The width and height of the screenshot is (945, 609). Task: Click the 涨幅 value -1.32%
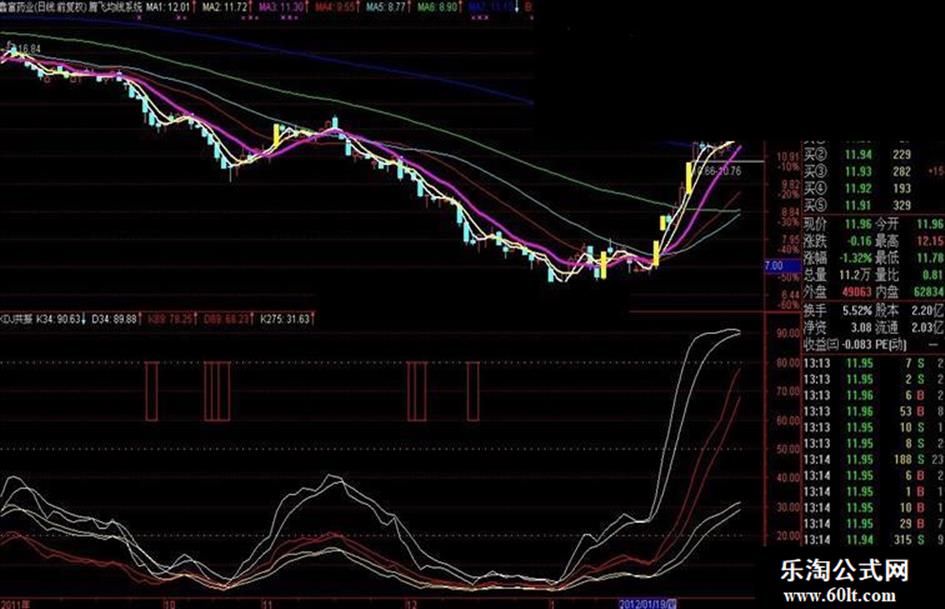(856, 258)
